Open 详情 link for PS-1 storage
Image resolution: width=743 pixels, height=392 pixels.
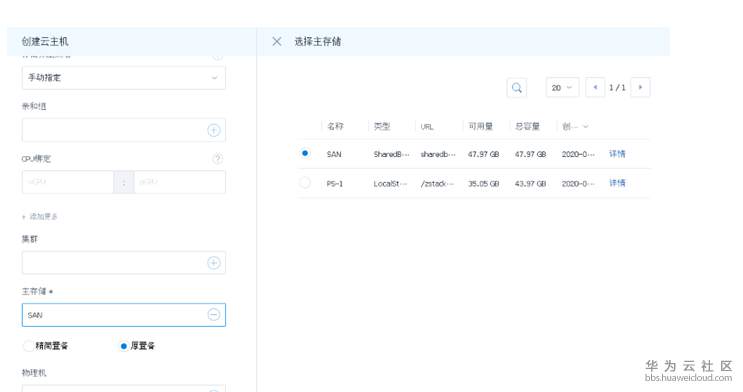click(617, 183)
